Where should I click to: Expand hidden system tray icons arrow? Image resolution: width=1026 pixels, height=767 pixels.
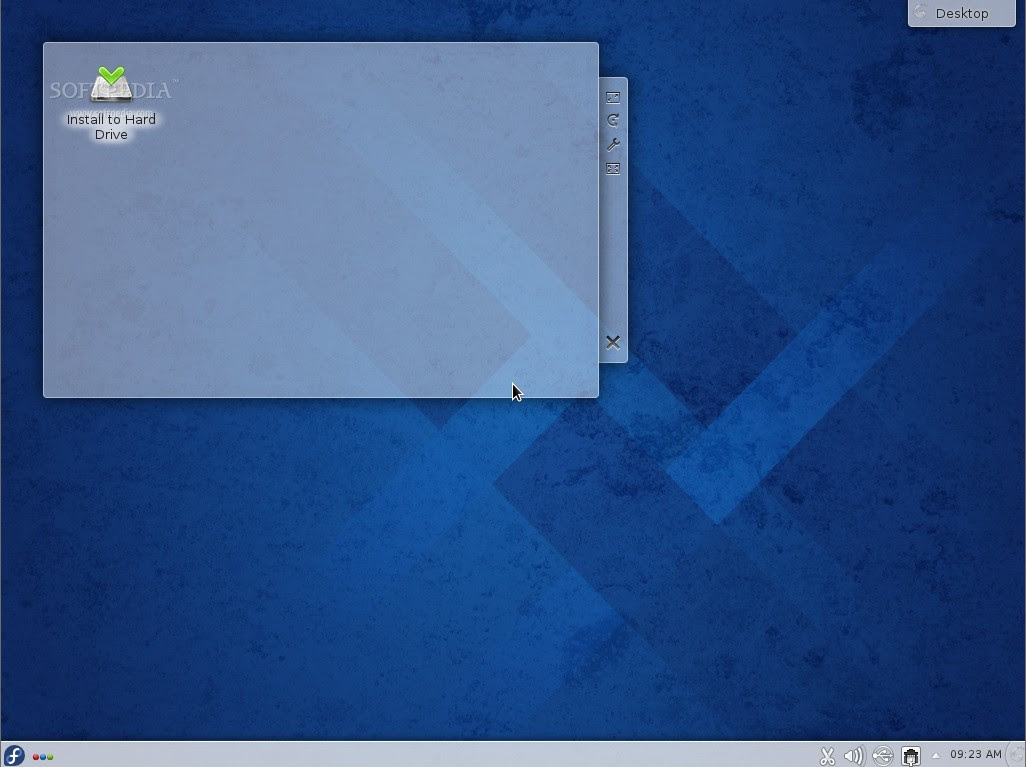(936, 755)
